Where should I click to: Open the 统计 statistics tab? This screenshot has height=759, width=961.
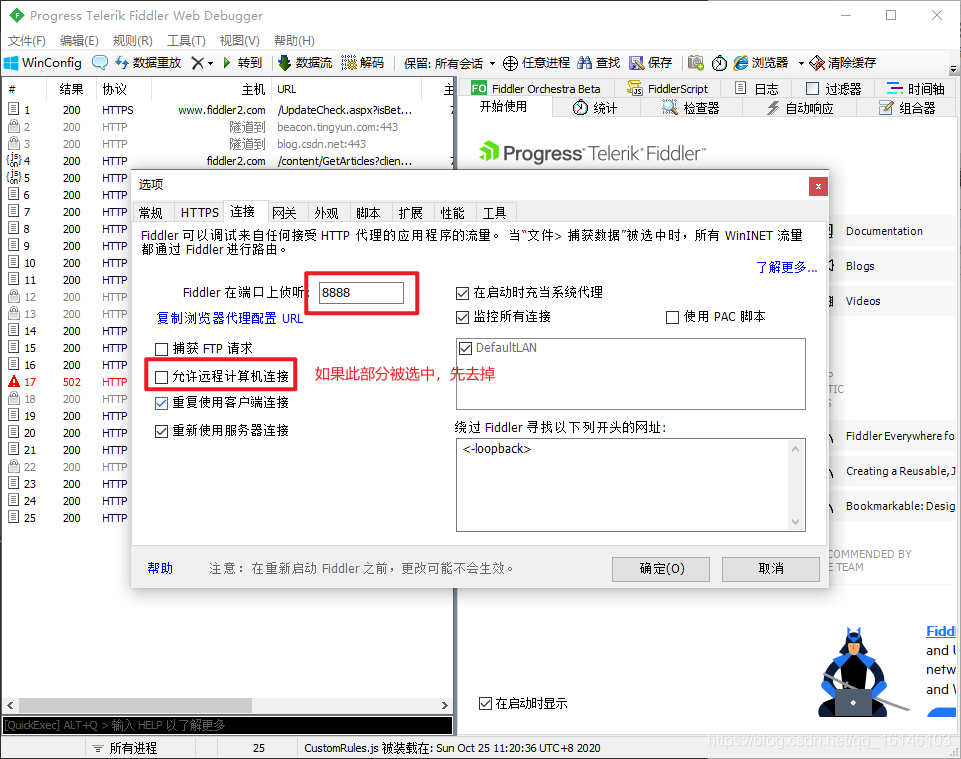(595, 108)
